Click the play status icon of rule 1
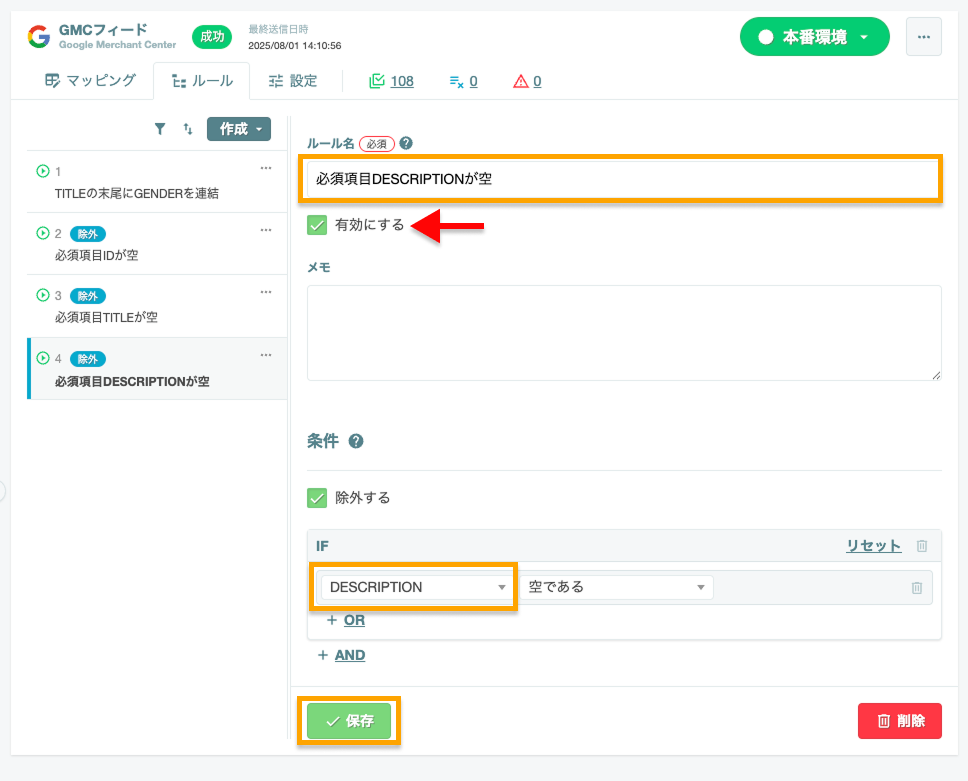 coord(43,171)
